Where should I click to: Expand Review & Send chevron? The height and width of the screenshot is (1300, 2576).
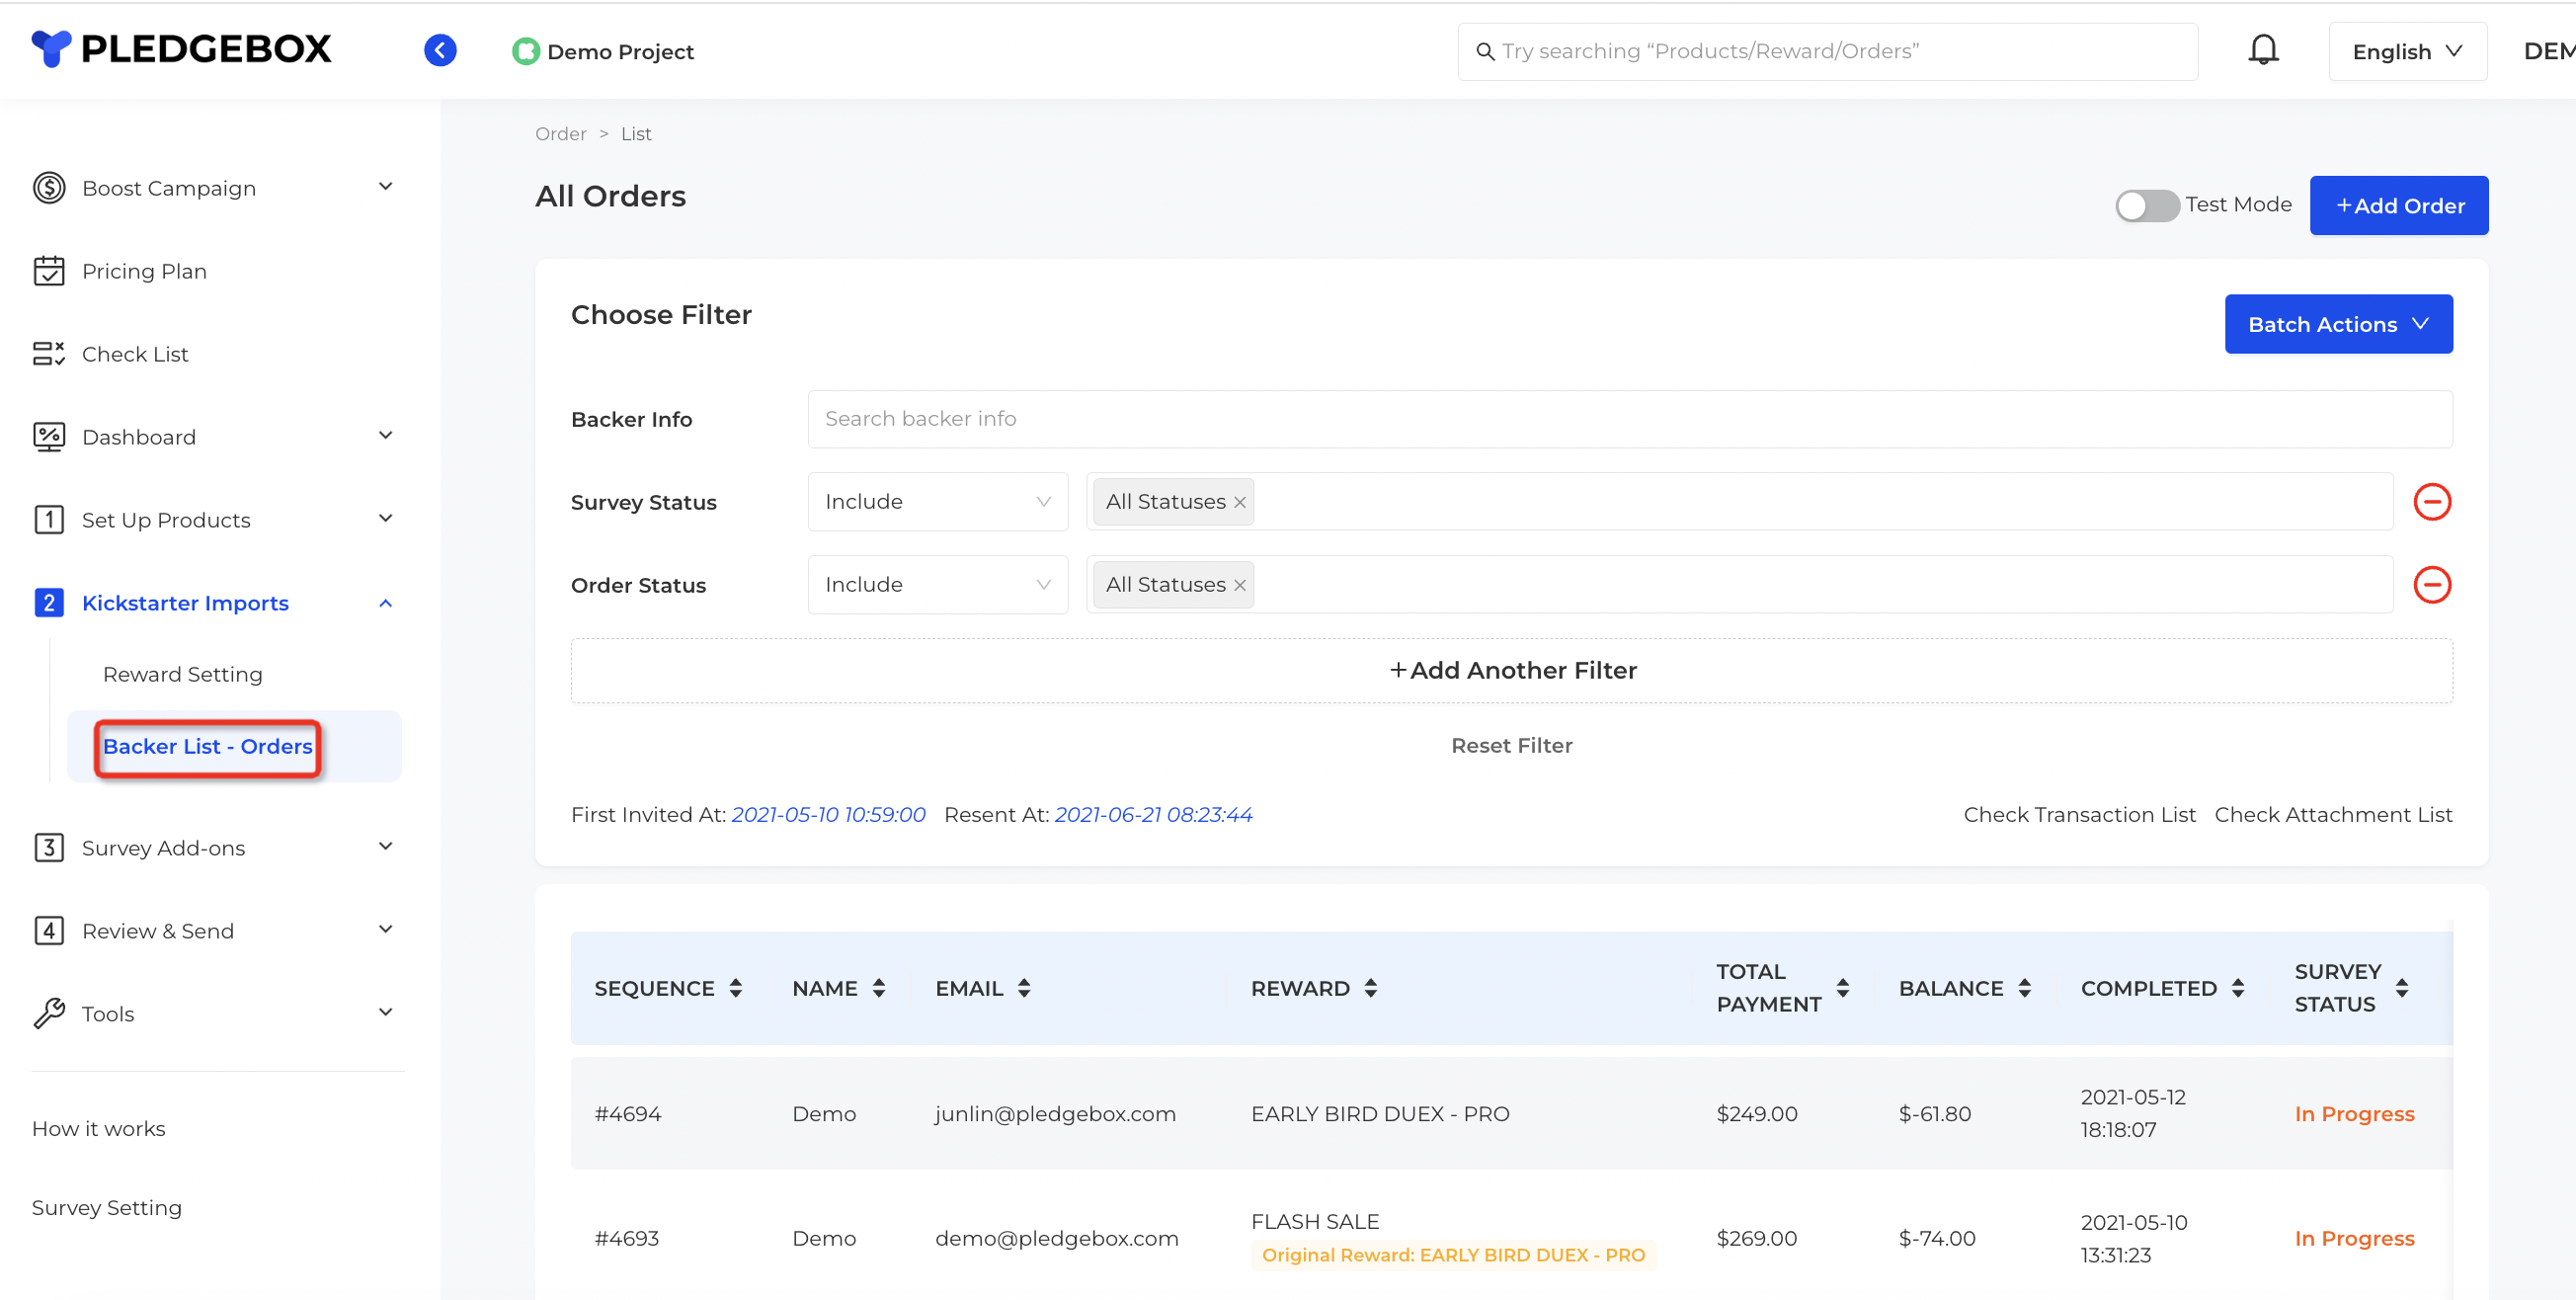(x=386, y=930)
